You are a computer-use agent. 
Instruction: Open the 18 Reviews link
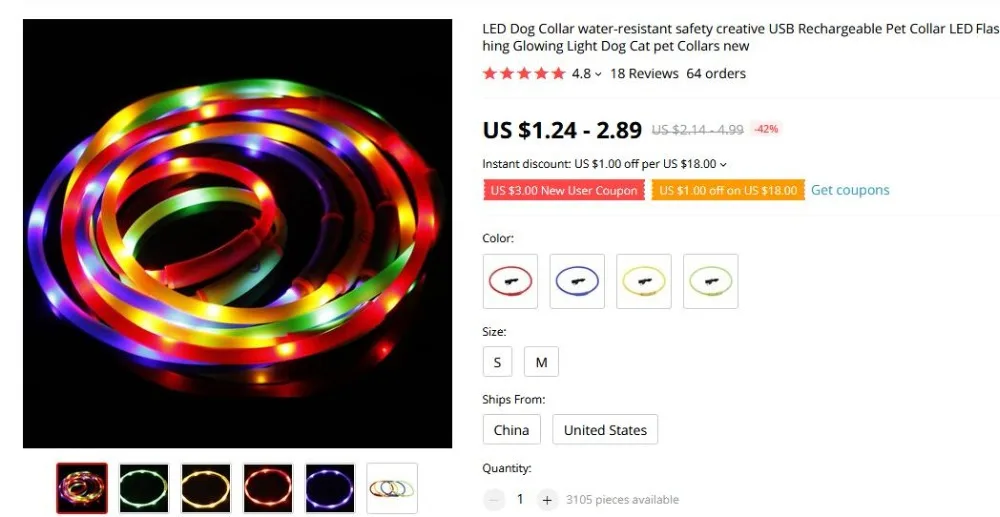point(644,73)
